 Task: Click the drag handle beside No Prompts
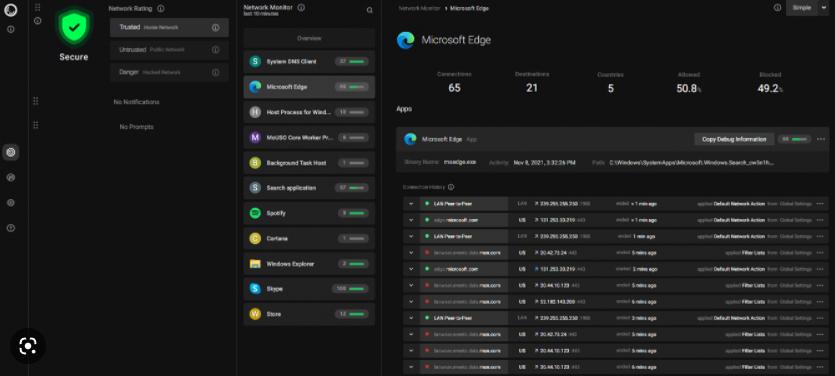click(36, 126)
